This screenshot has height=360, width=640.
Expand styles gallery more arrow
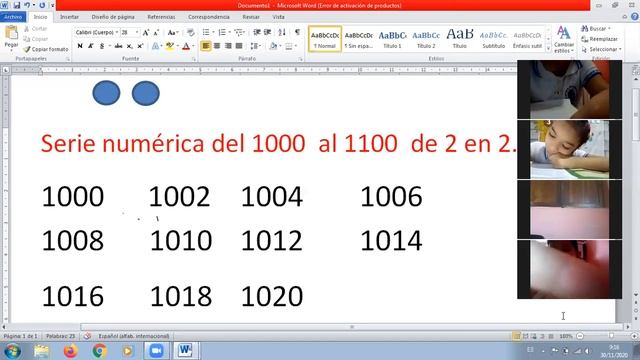[548, 49]
